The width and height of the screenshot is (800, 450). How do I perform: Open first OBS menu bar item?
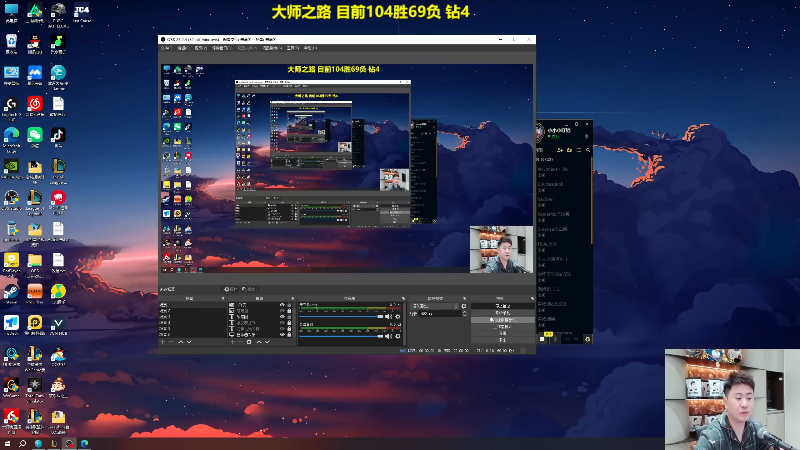[x=166, y=48]
